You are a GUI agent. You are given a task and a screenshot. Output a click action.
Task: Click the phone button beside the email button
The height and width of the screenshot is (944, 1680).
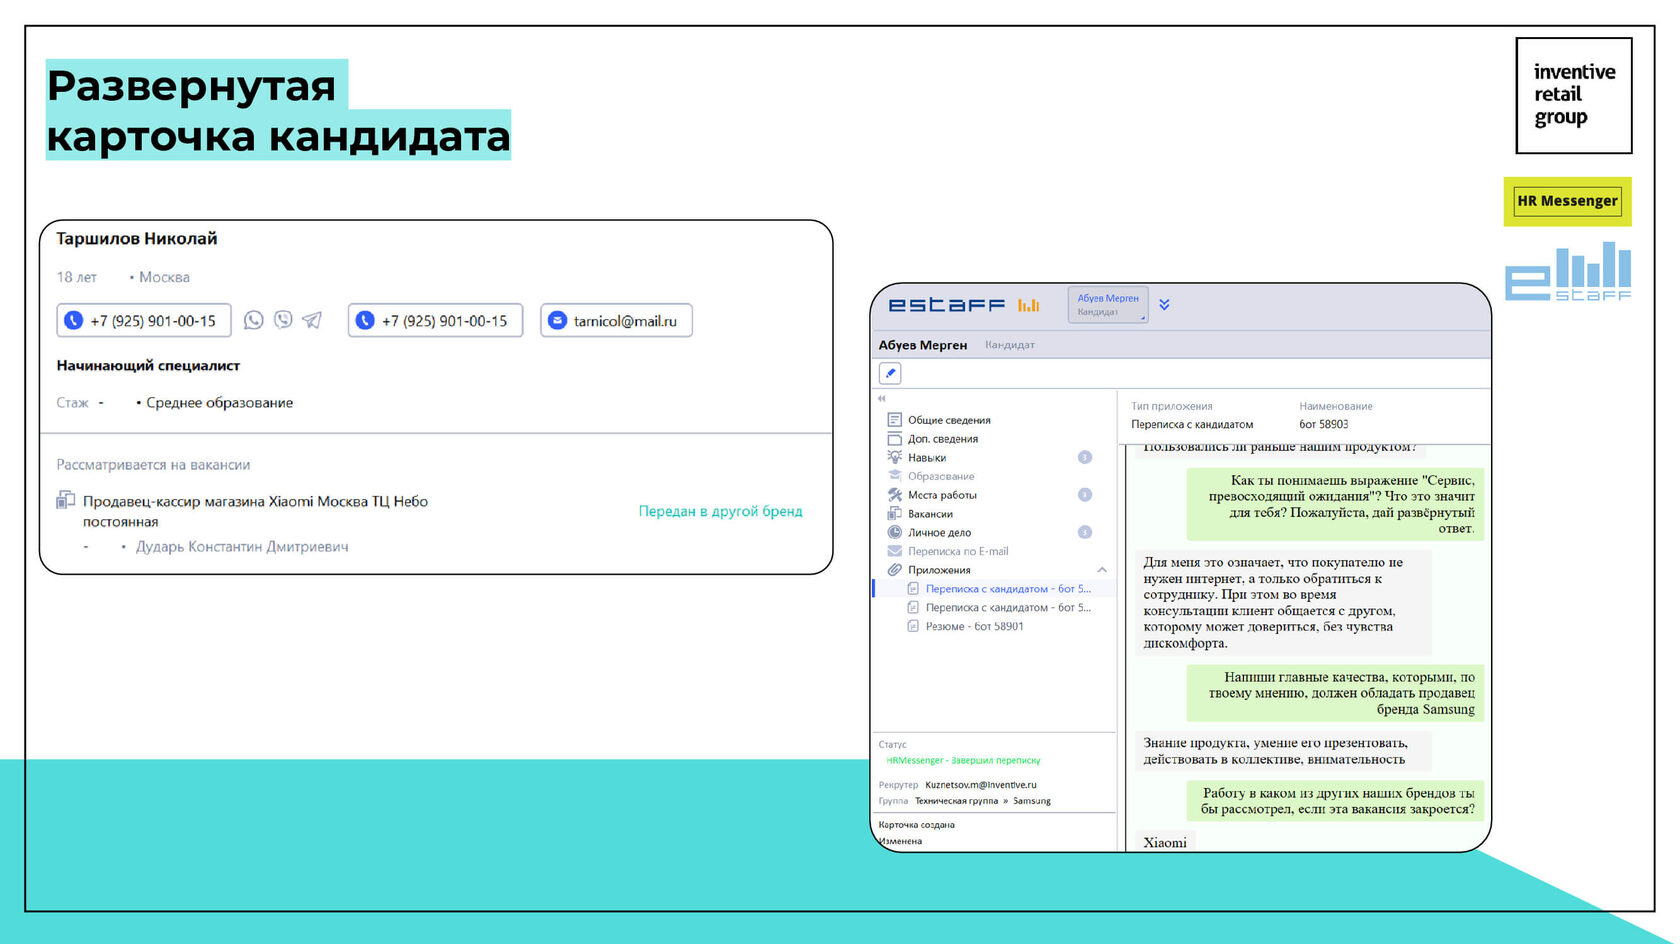[435, 320]
